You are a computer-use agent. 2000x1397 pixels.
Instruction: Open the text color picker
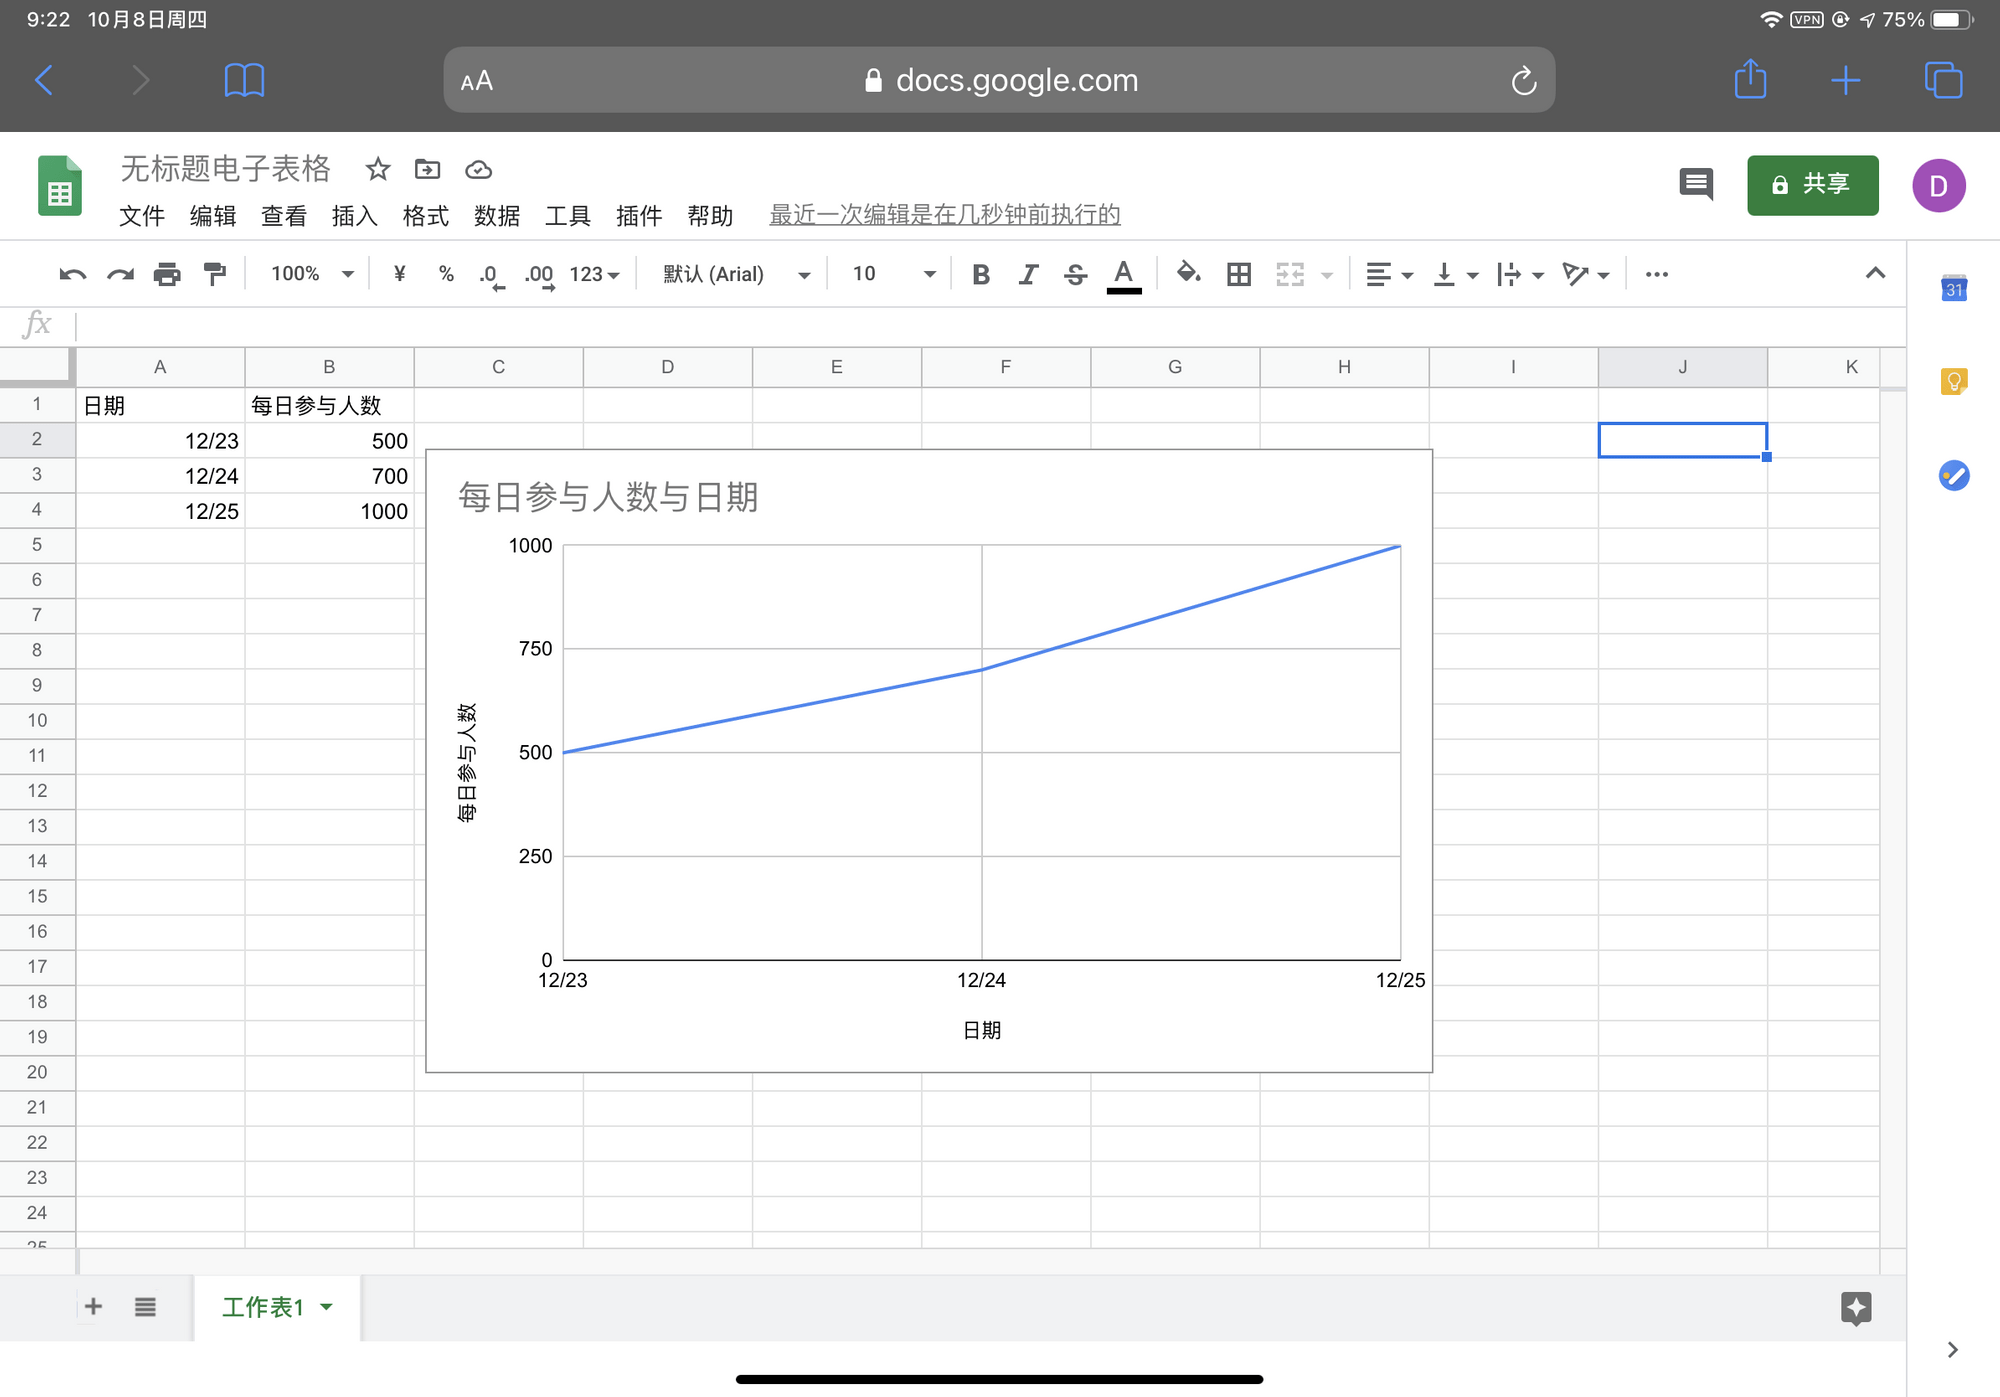pos(1124,275)
